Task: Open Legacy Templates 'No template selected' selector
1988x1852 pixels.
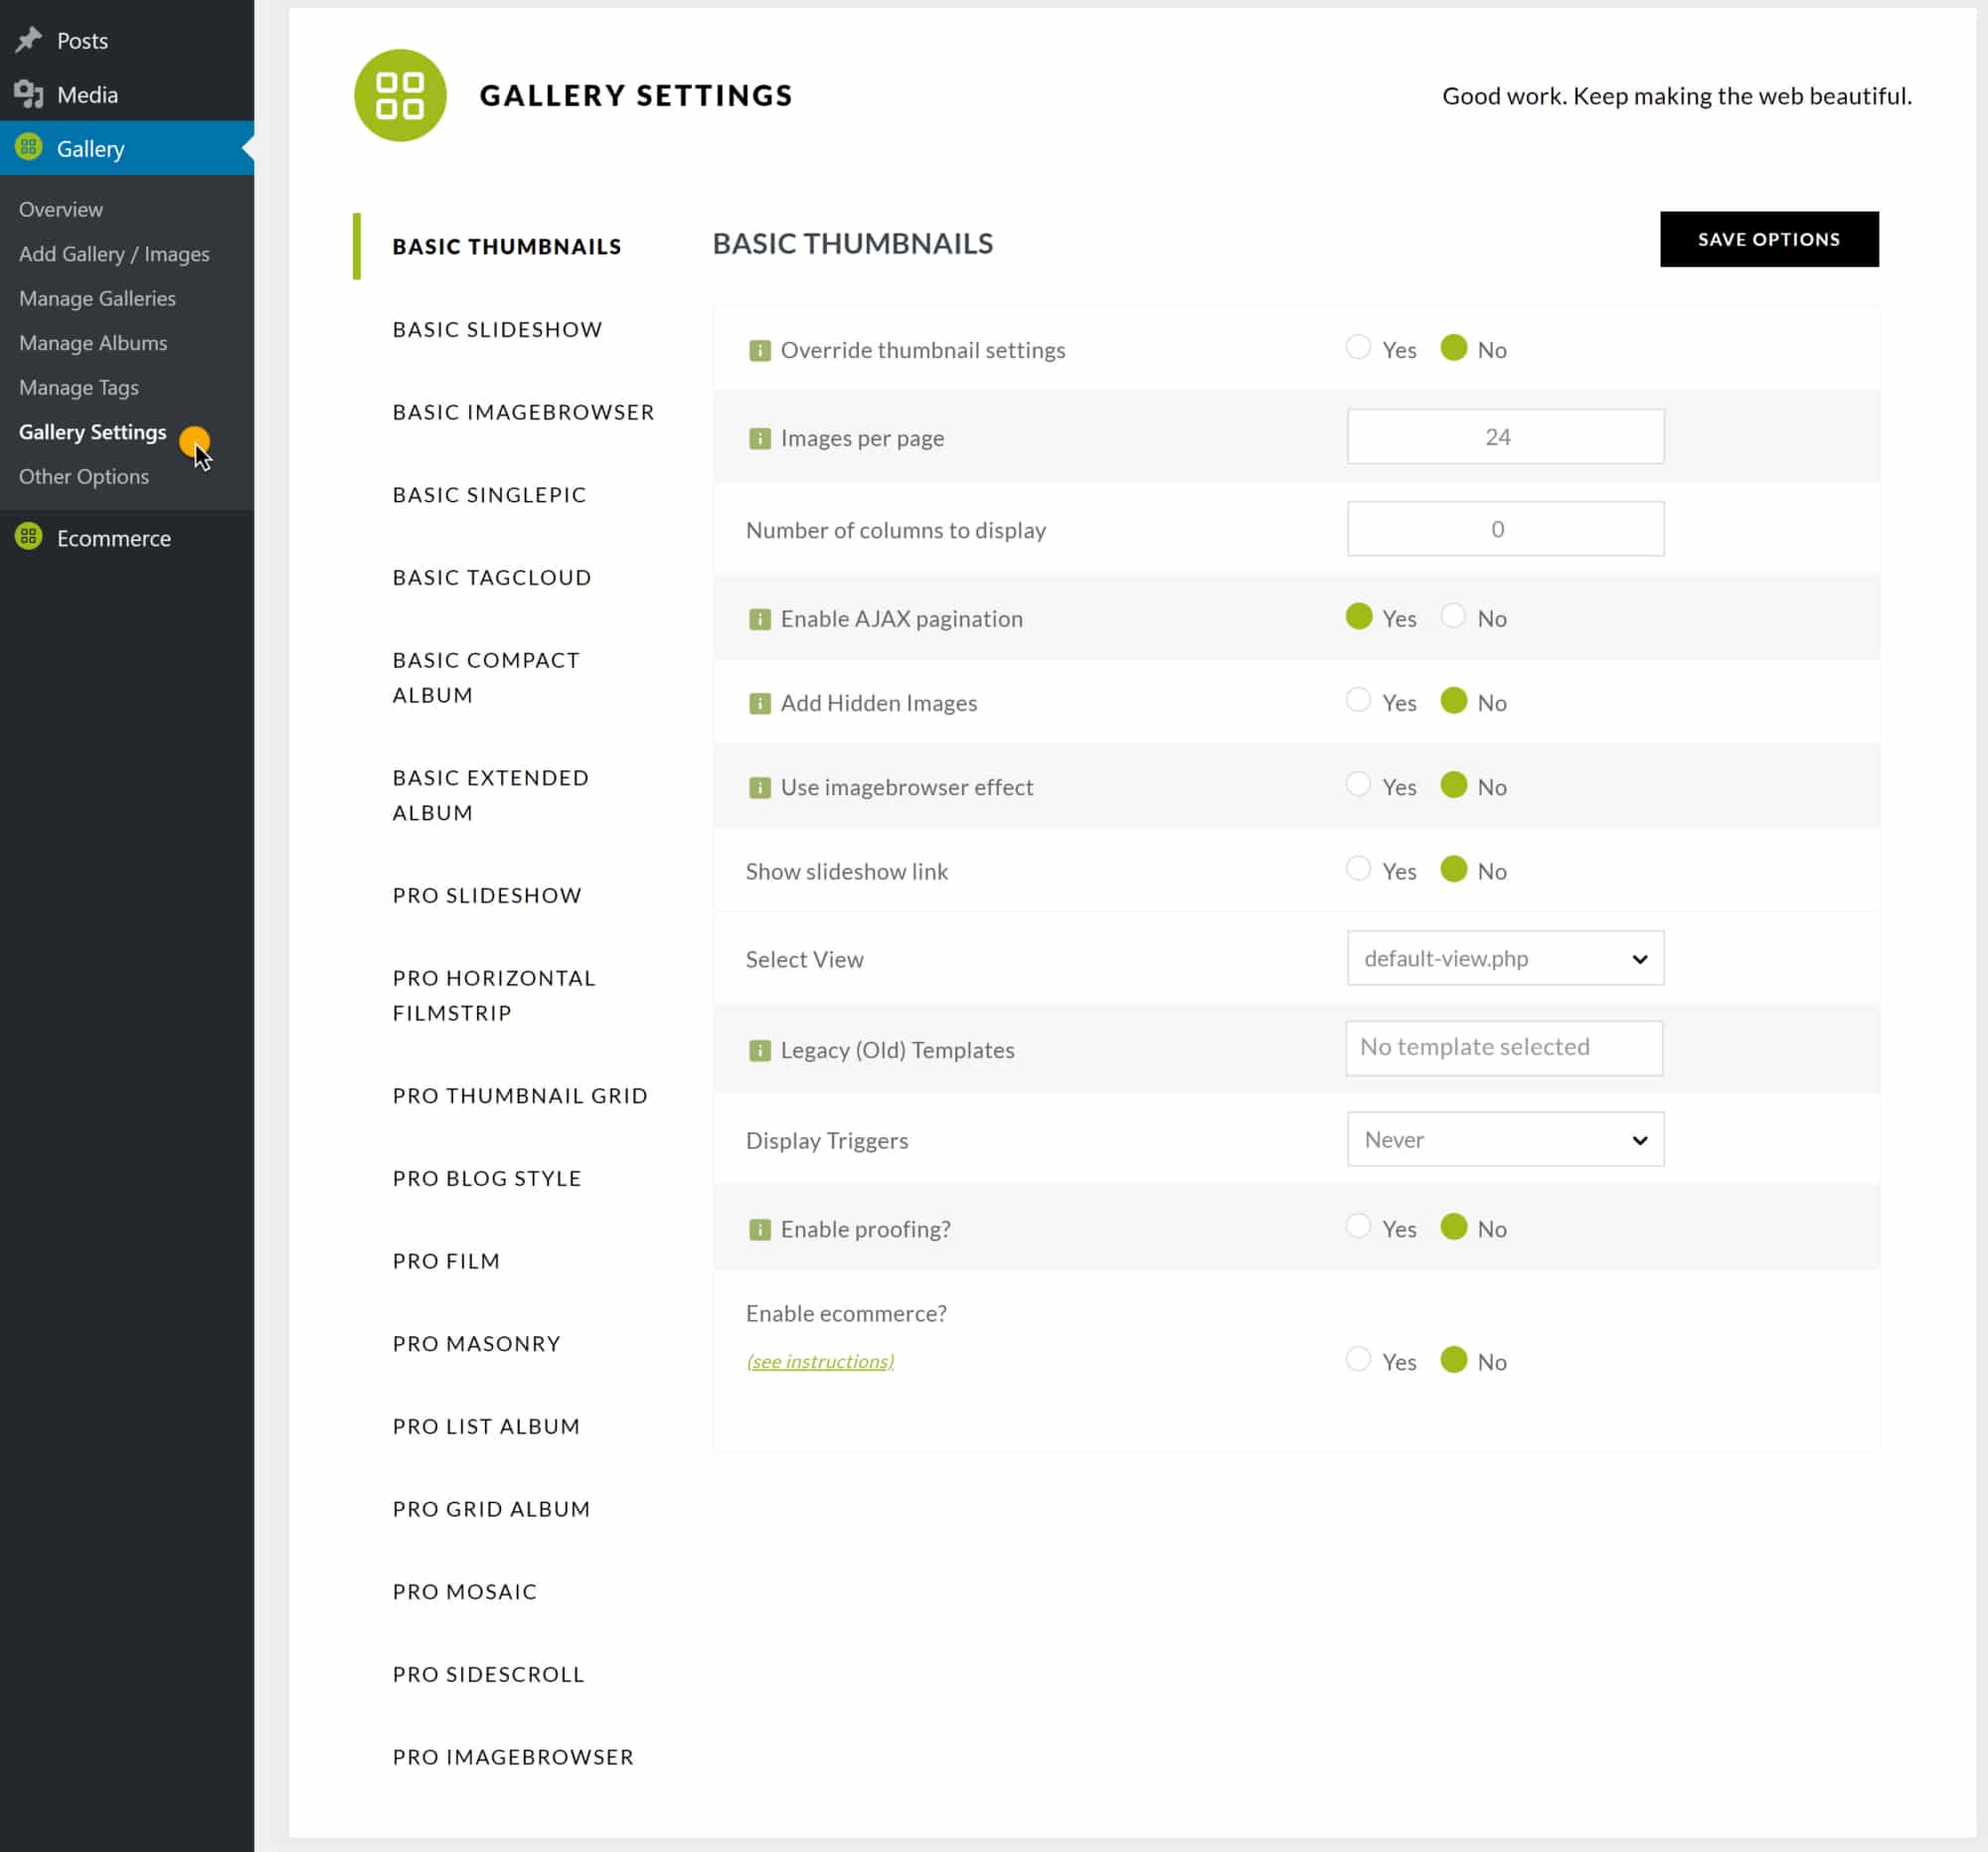Action: coord(1504,1047)
